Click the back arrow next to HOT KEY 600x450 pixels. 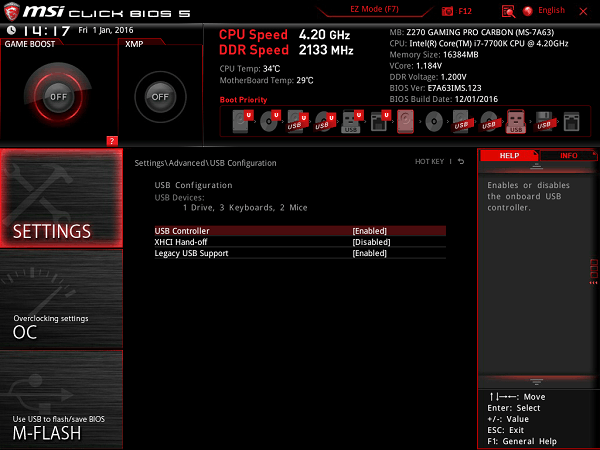(461, 161)
